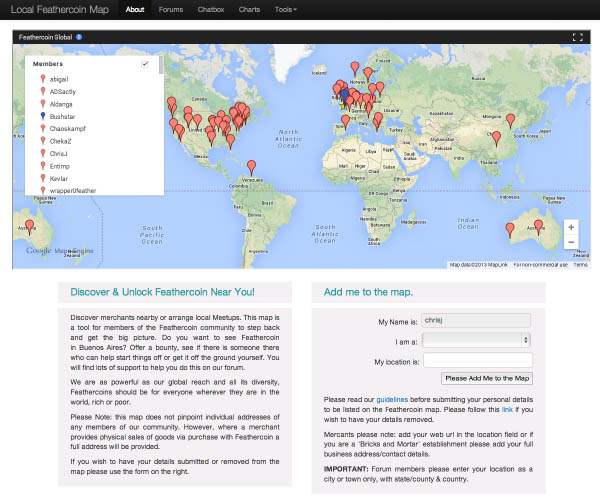Click the red pin next to ChrisJ

(x=43, y=153)
